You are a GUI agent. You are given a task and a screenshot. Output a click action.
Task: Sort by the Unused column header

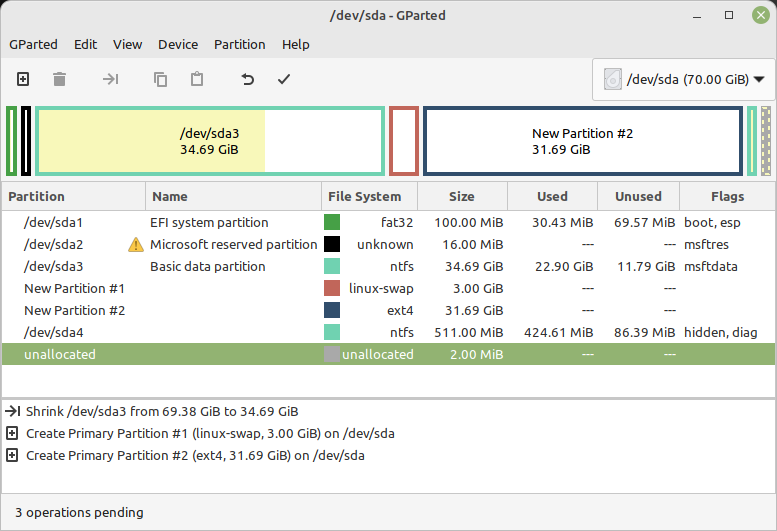638,196
